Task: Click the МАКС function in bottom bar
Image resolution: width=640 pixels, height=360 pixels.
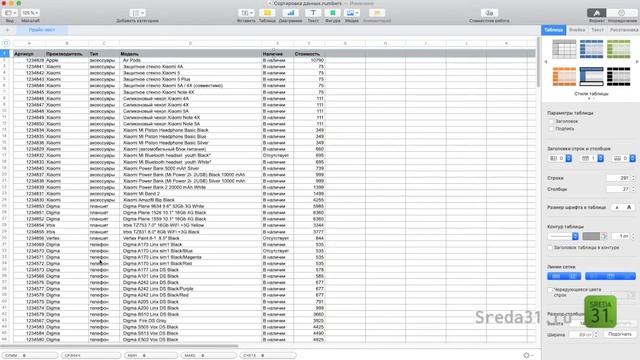Action: (209, 356)
